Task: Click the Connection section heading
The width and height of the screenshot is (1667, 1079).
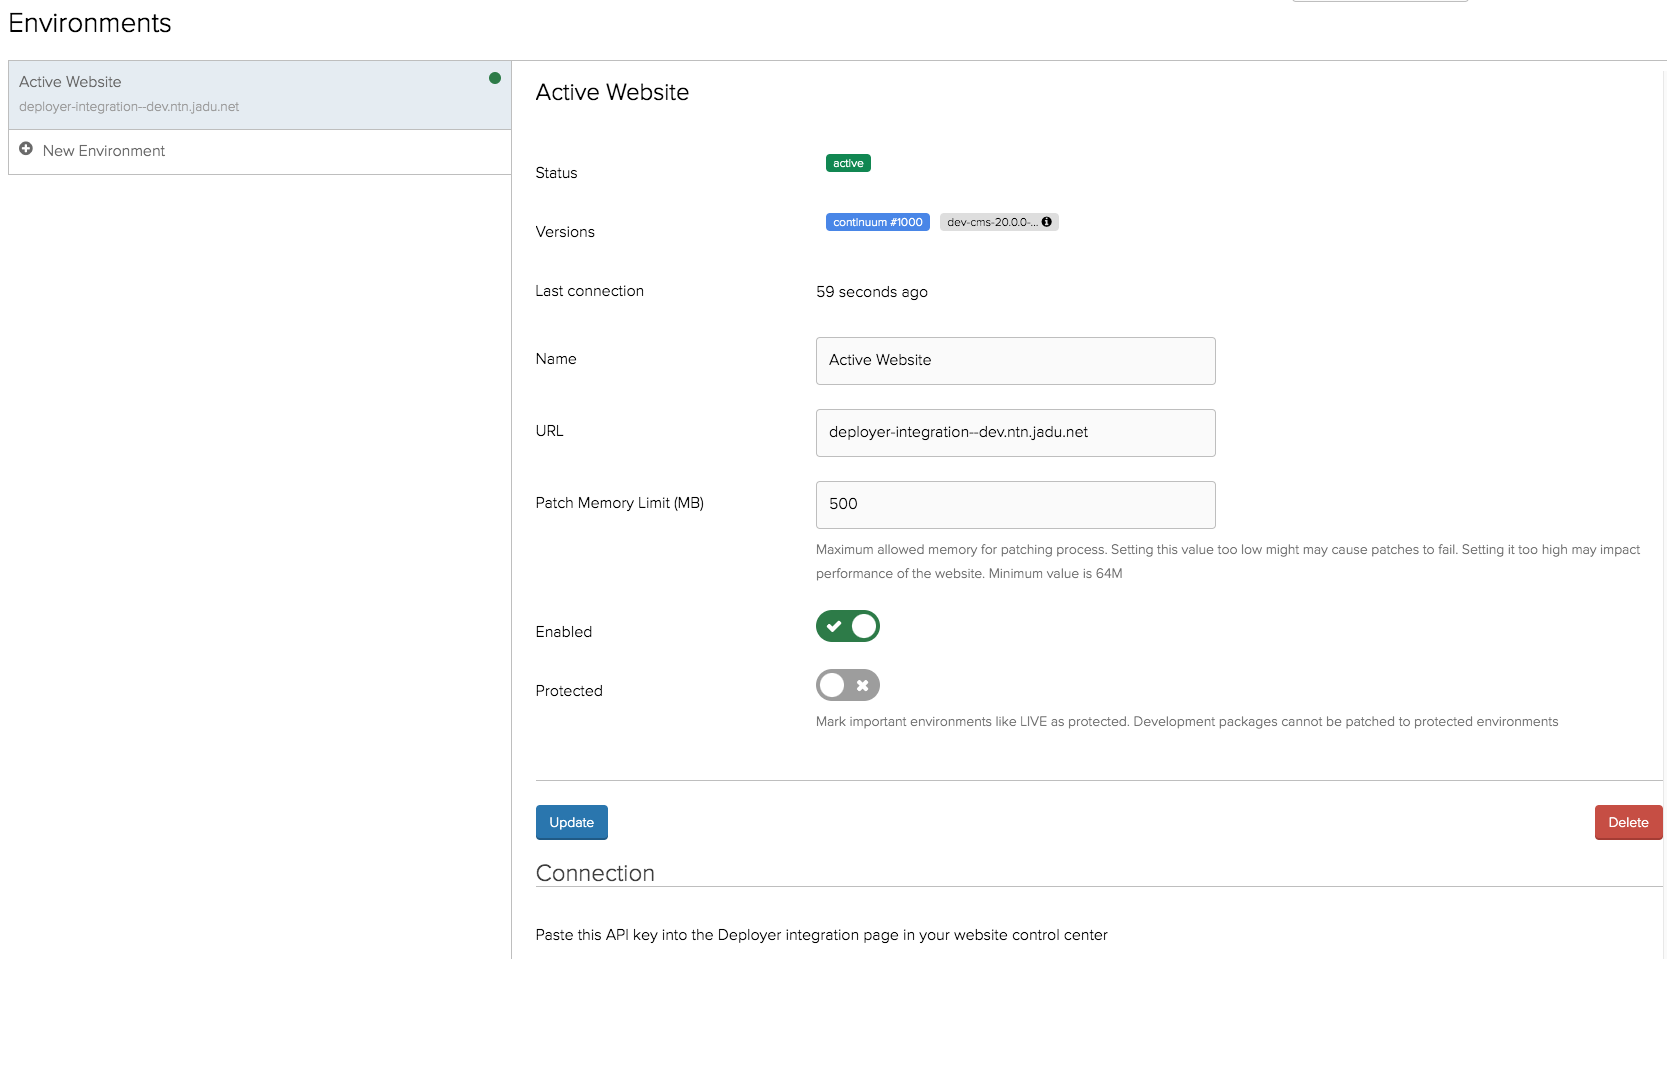Action: pyautogui.click(x=595, y=873)
